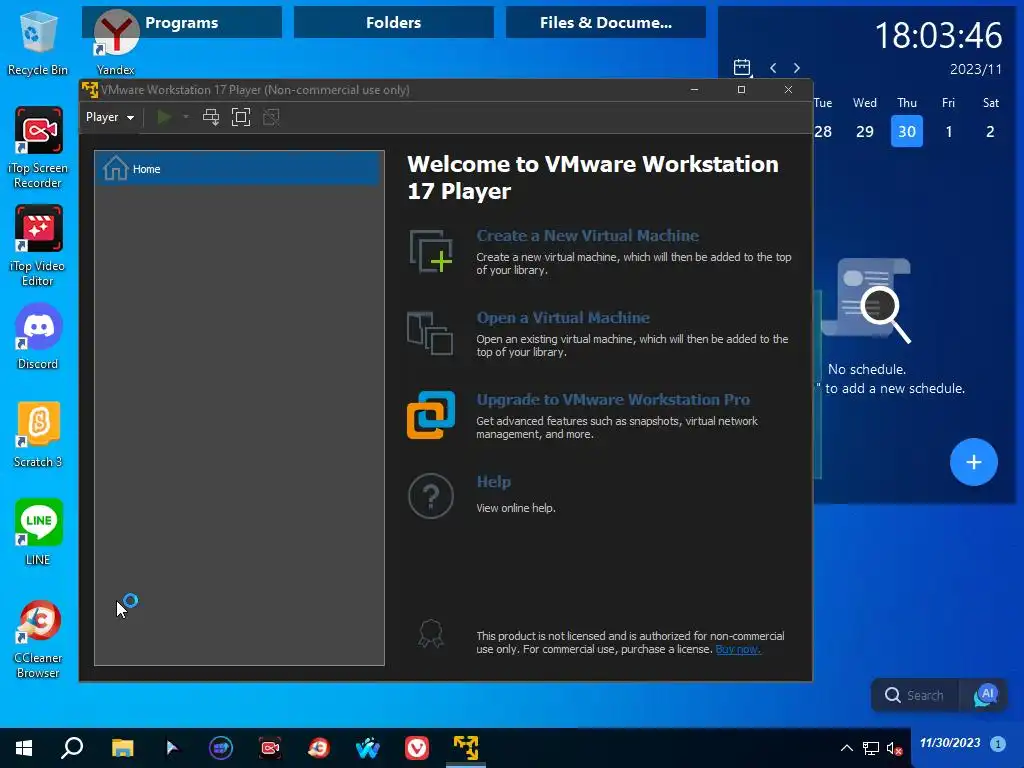Expand the power options arrow beside play
Screen dimensions: 1024x768
[185, 117]
